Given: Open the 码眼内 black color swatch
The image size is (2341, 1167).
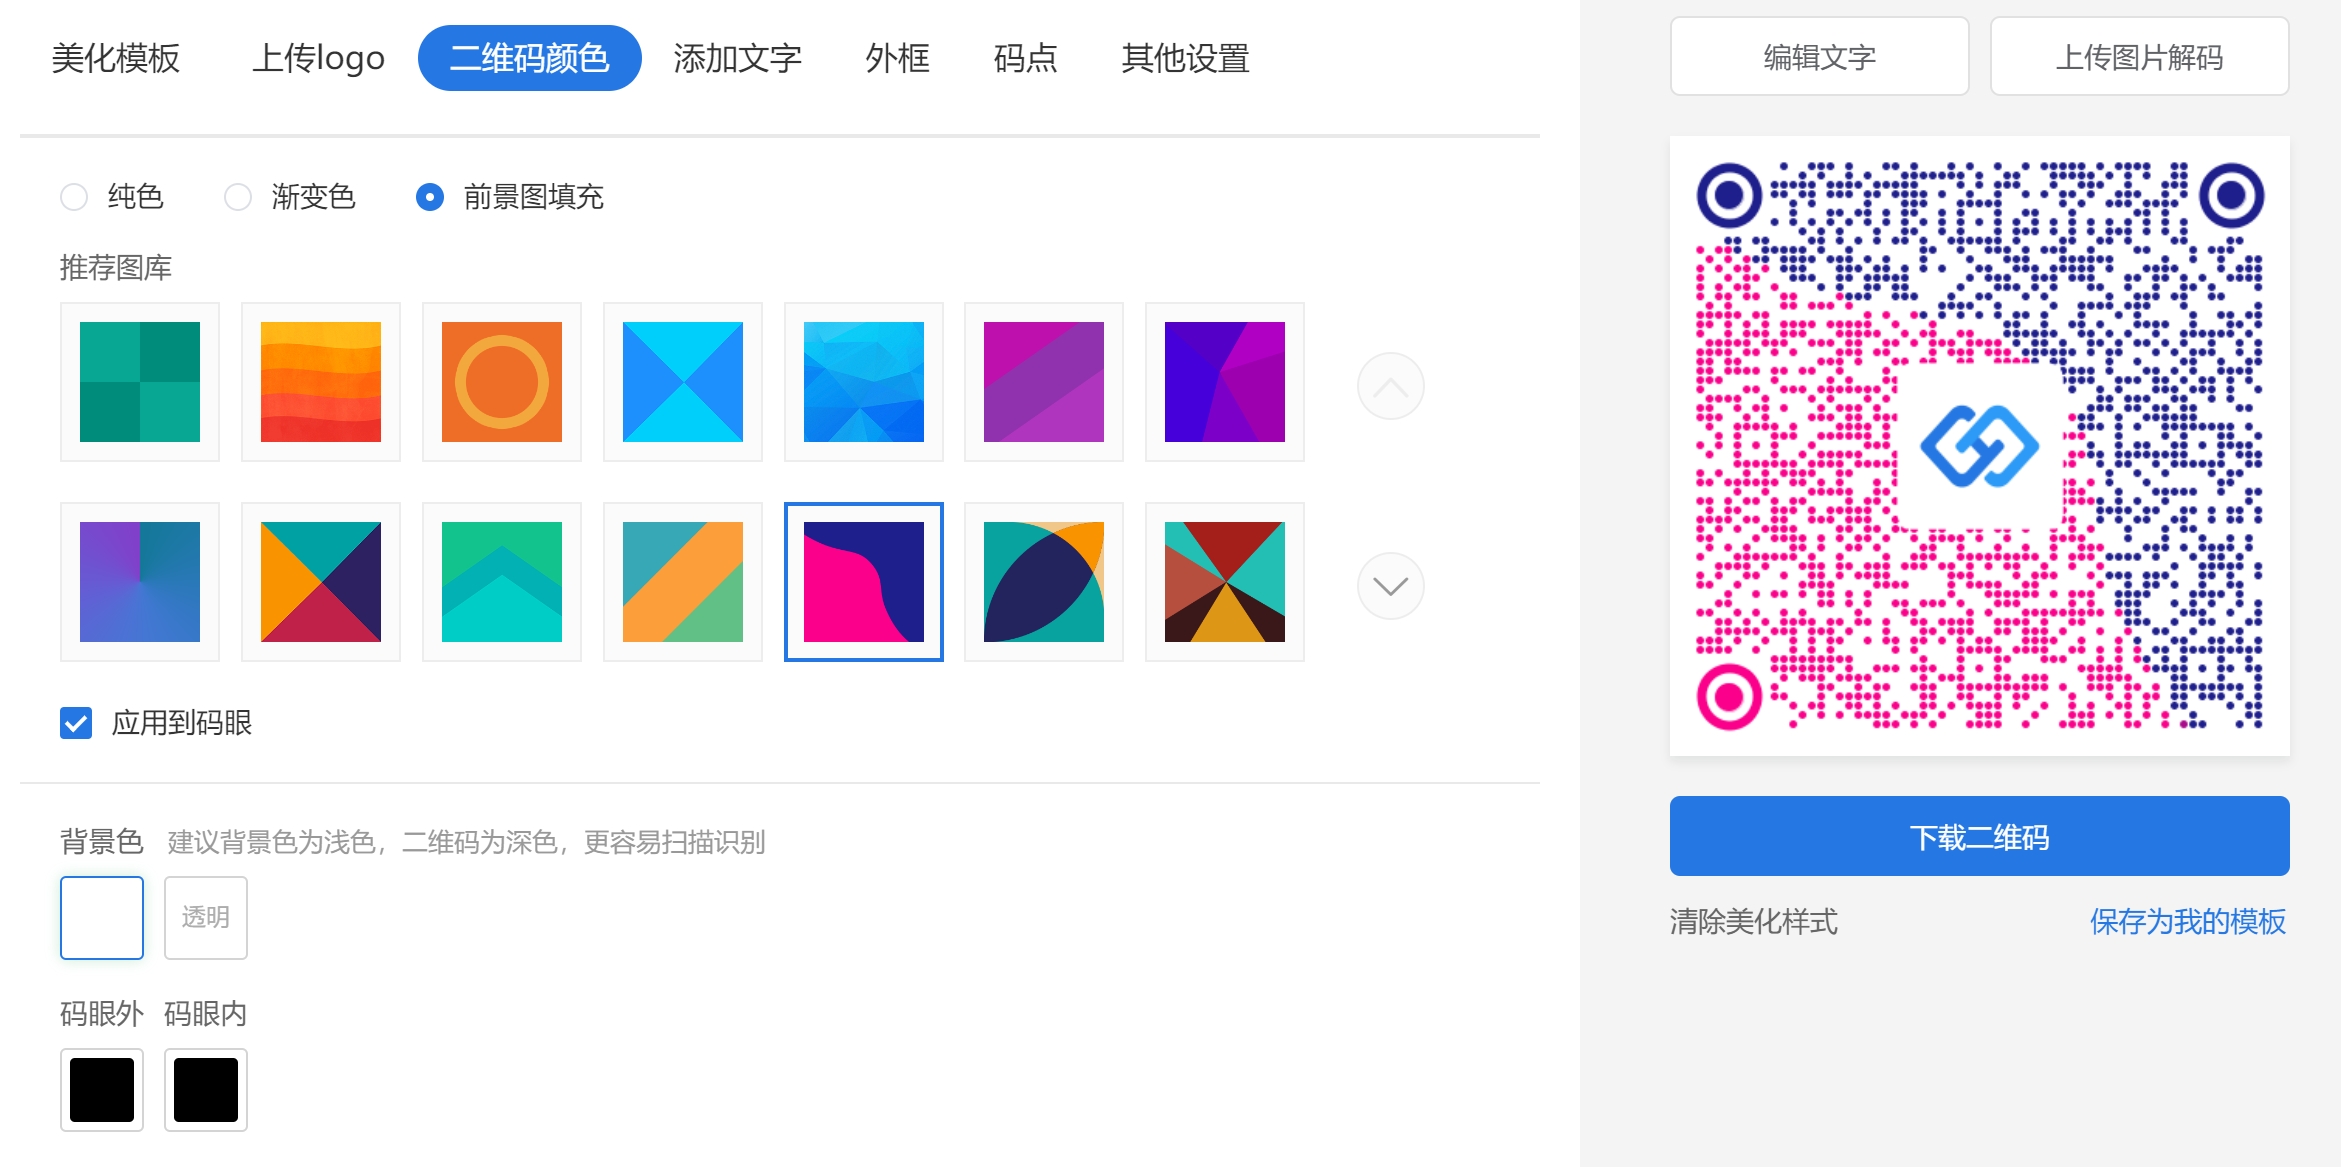Looking at the screenshot, I should (x=206, y=1090).
